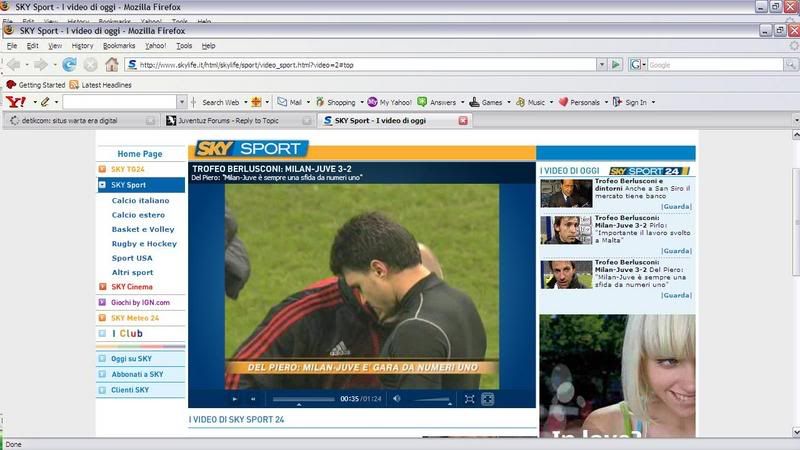Screen dimensions: 800x450
Task: Go back with the Back arrow
Action: (x=14, y=65)
